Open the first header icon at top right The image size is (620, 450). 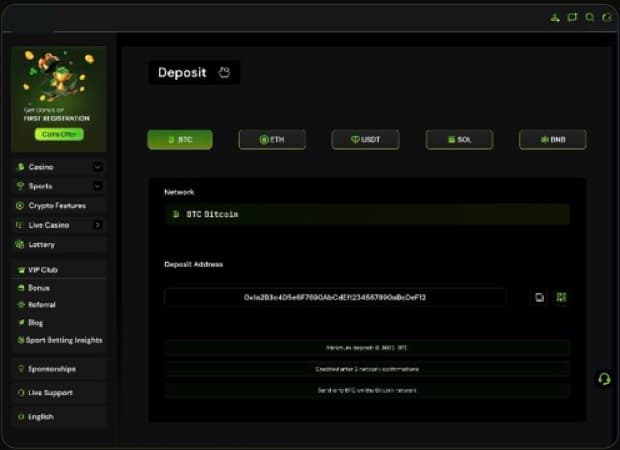coord(555,17)
